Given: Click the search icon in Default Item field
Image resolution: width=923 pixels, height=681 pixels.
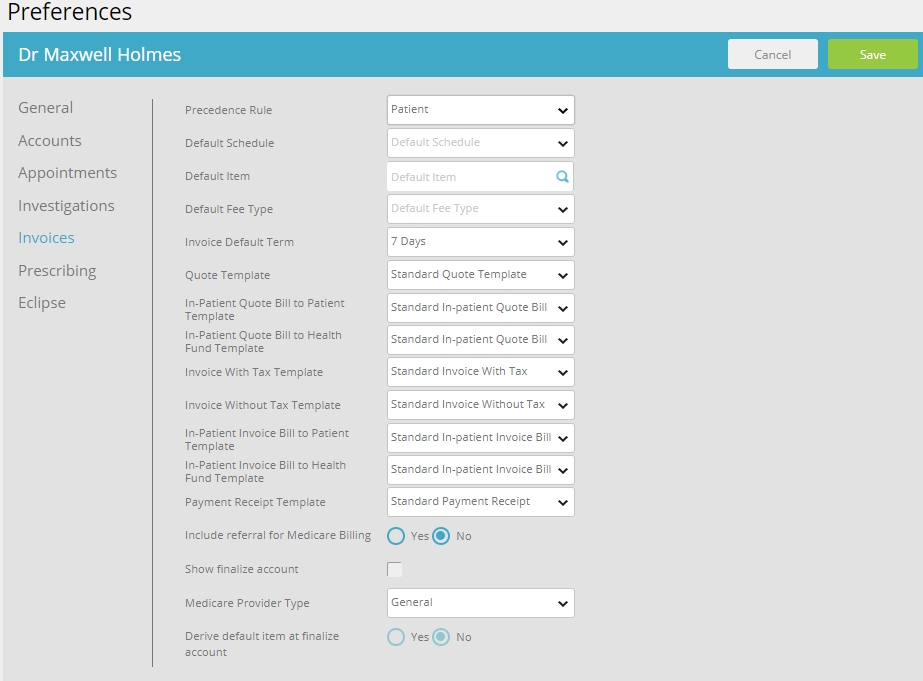Looking at the screenshot, I should coord(562,177).
